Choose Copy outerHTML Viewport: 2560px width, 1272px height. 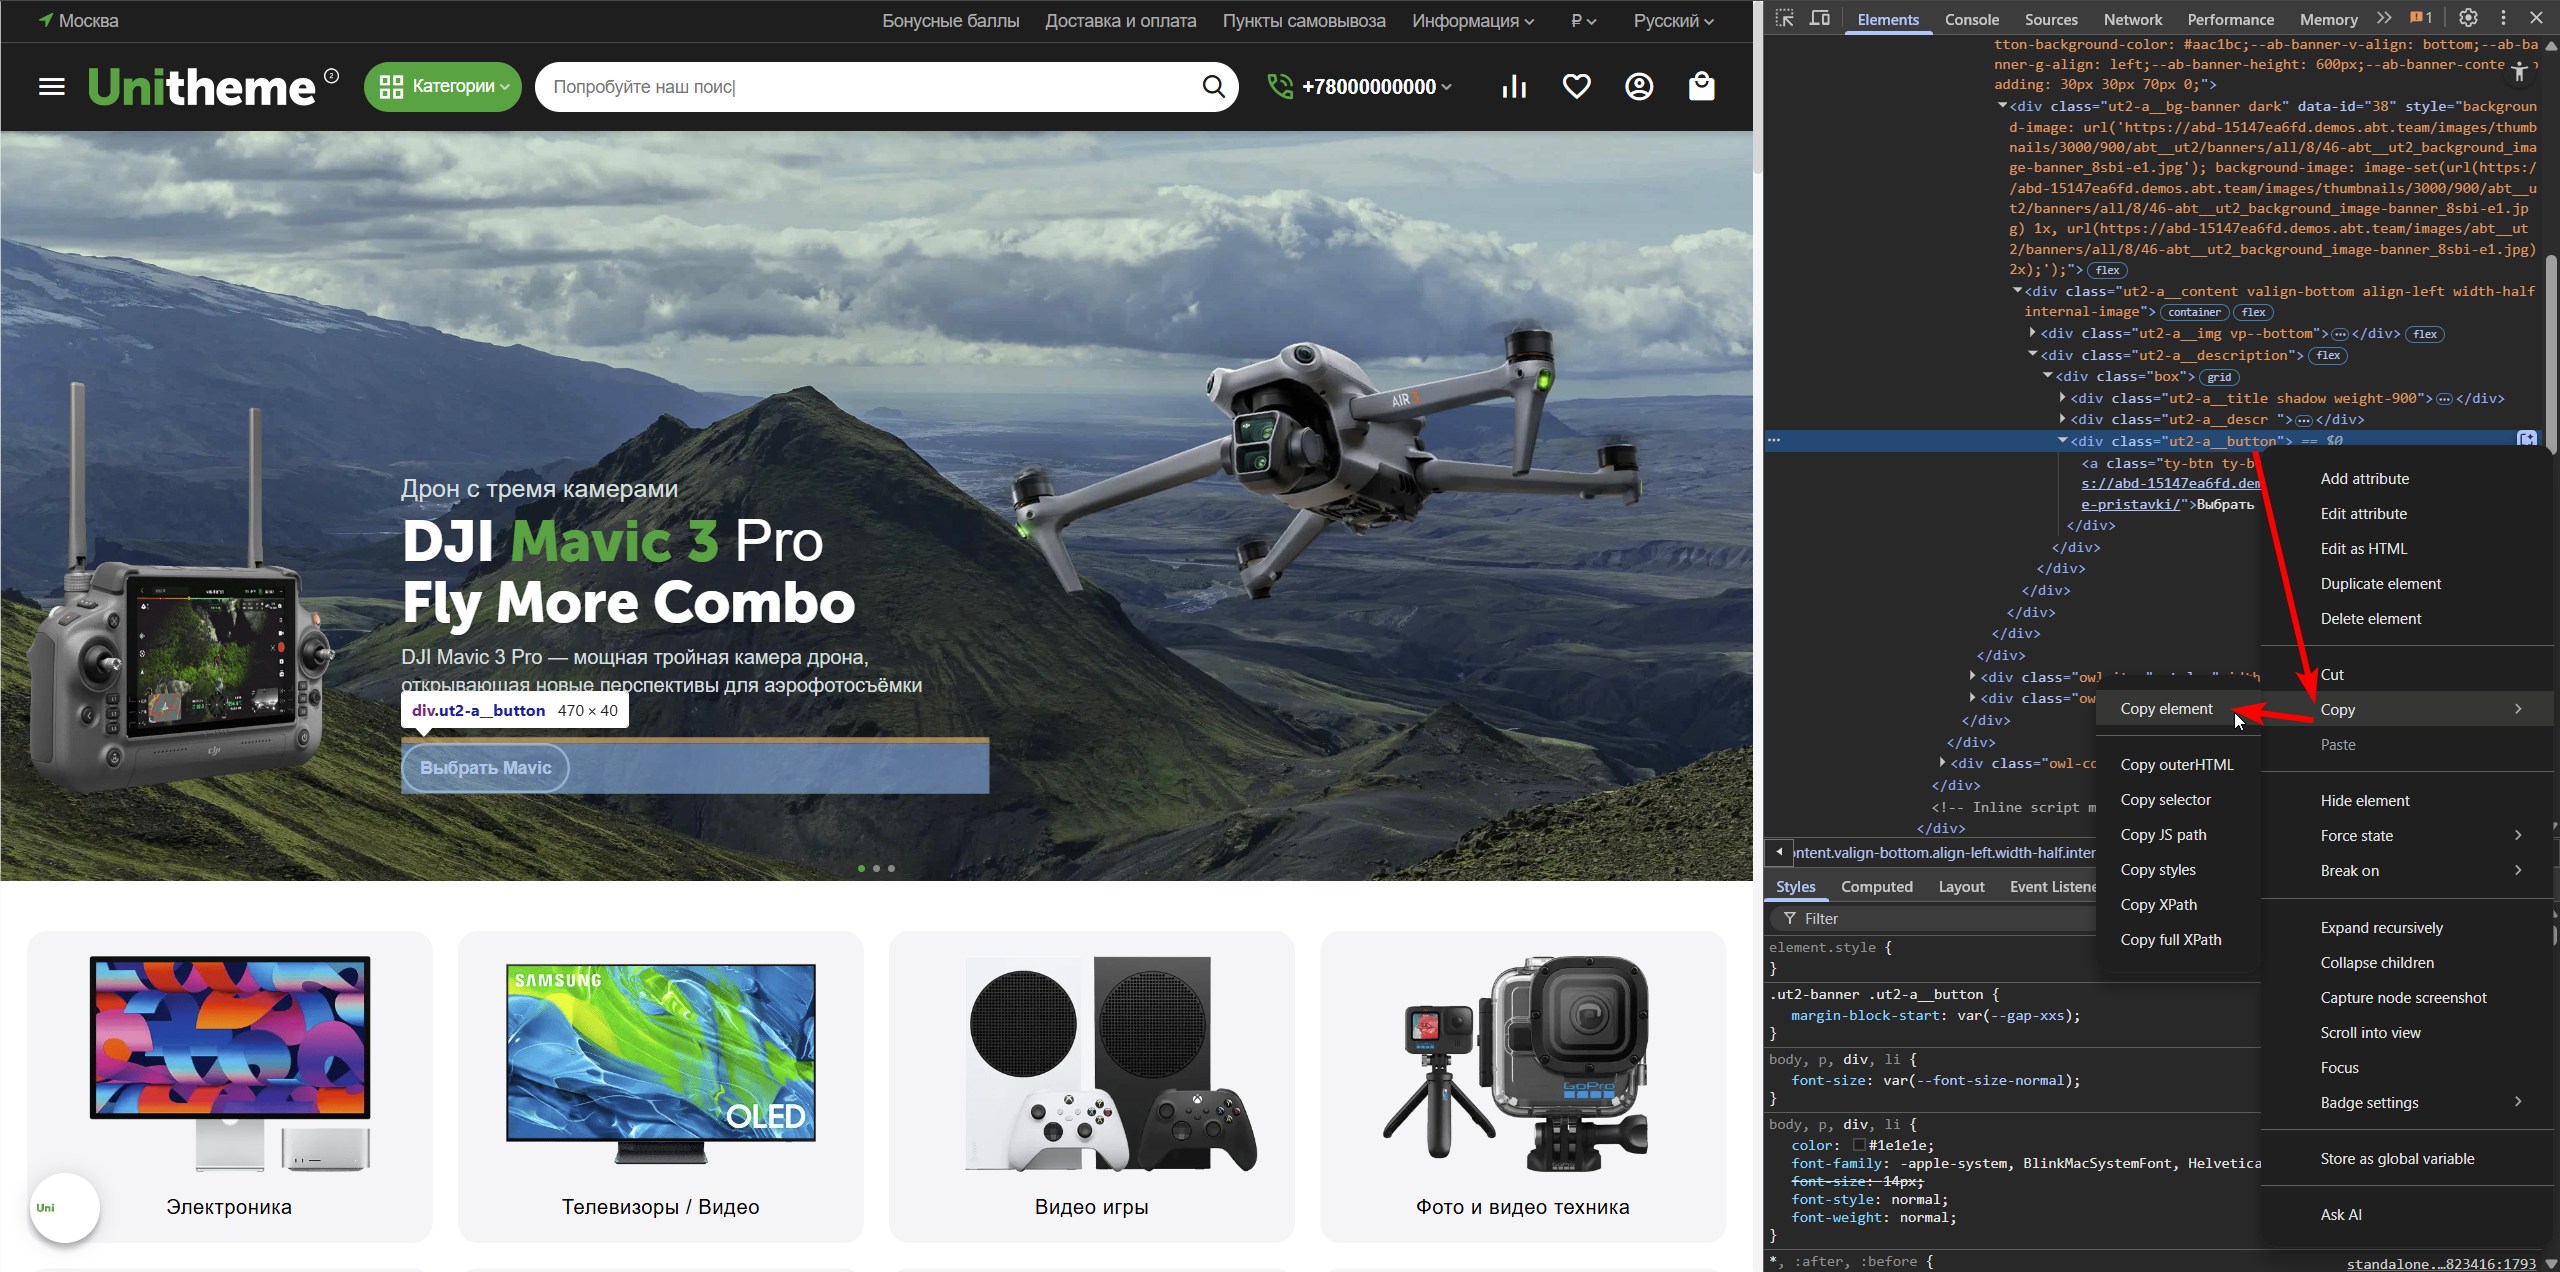[x=2176, y=765]
